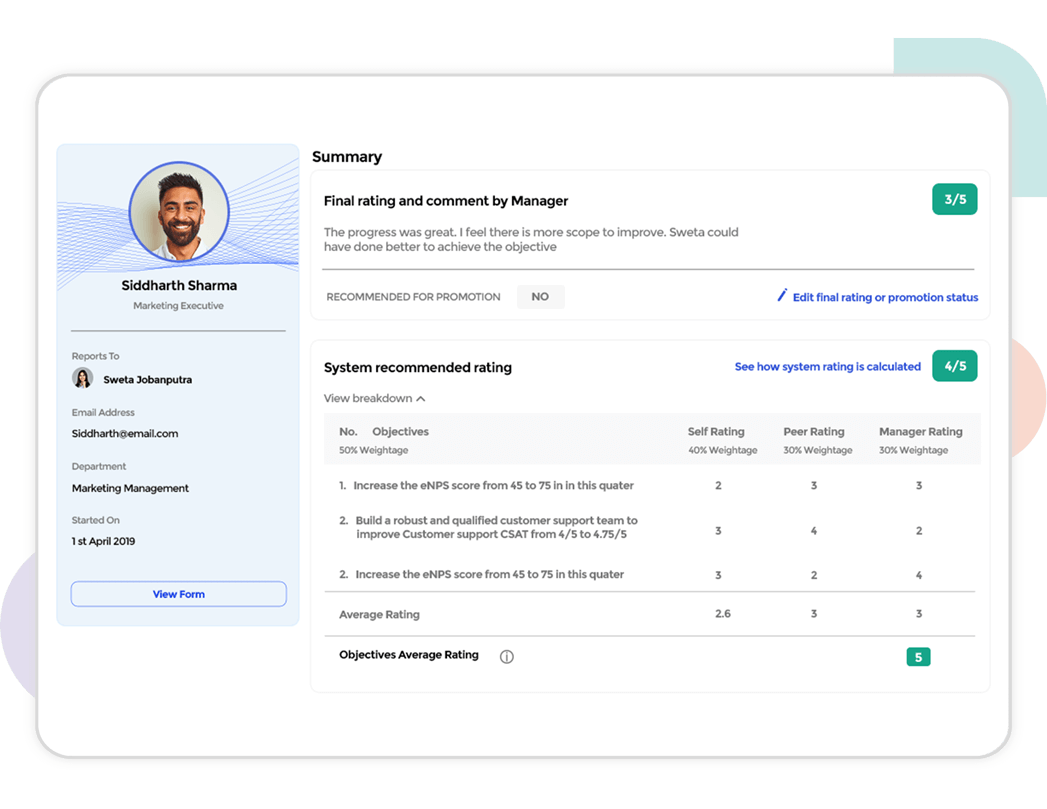Click the 40% Weightage label under Self Rating
The height and width of the screenshot is (809, 1047).
(x=722, y=450)
